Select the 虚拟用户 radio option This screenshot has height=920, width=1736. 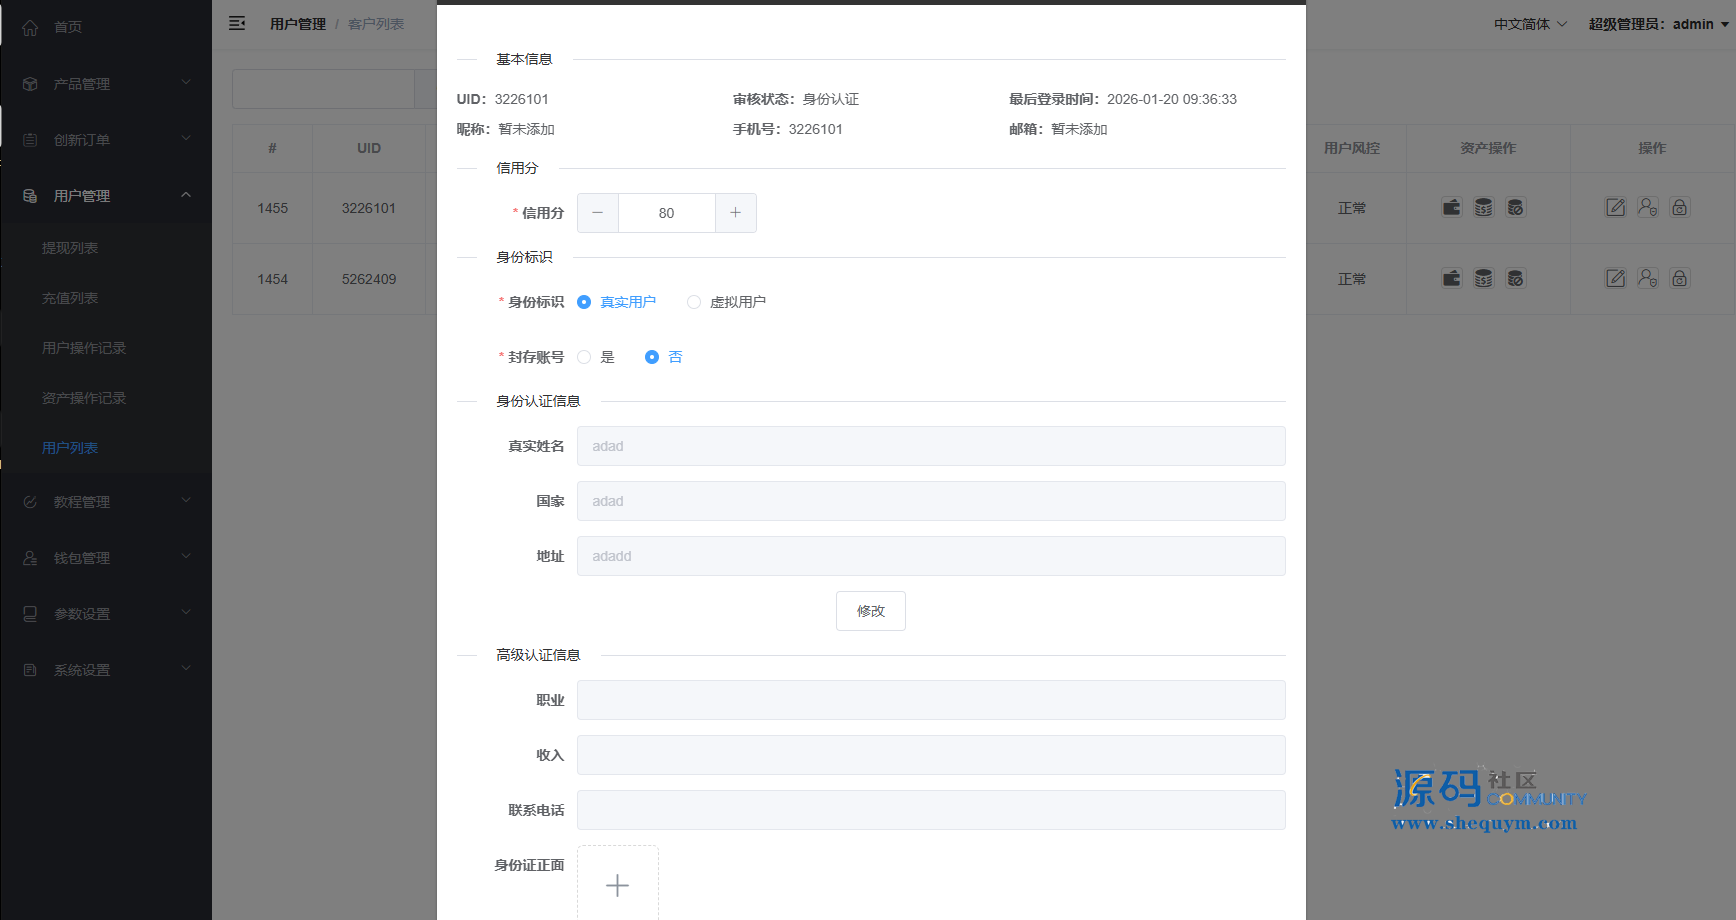click(x=694, y=302)
